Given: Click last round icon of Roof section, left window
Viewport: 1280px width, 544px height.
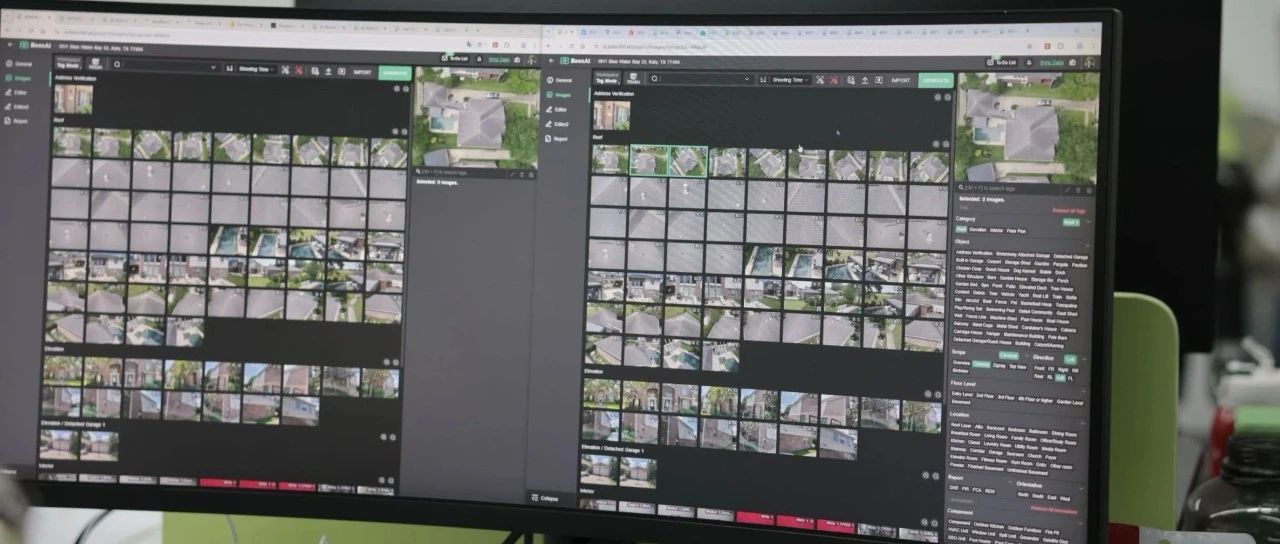Looking at the screenshot, I should pyautogui.click(x=403, y=130).
